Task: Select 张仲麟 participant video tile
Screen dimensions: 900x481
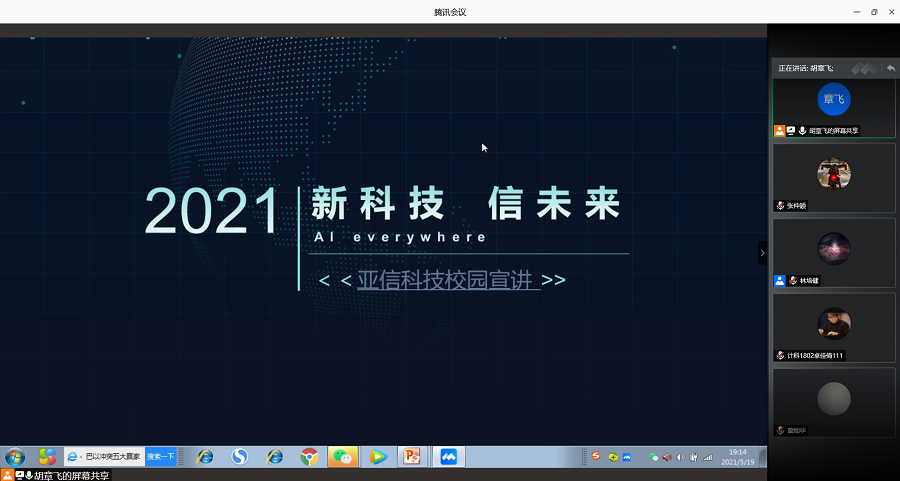Action: coord(833,177)
